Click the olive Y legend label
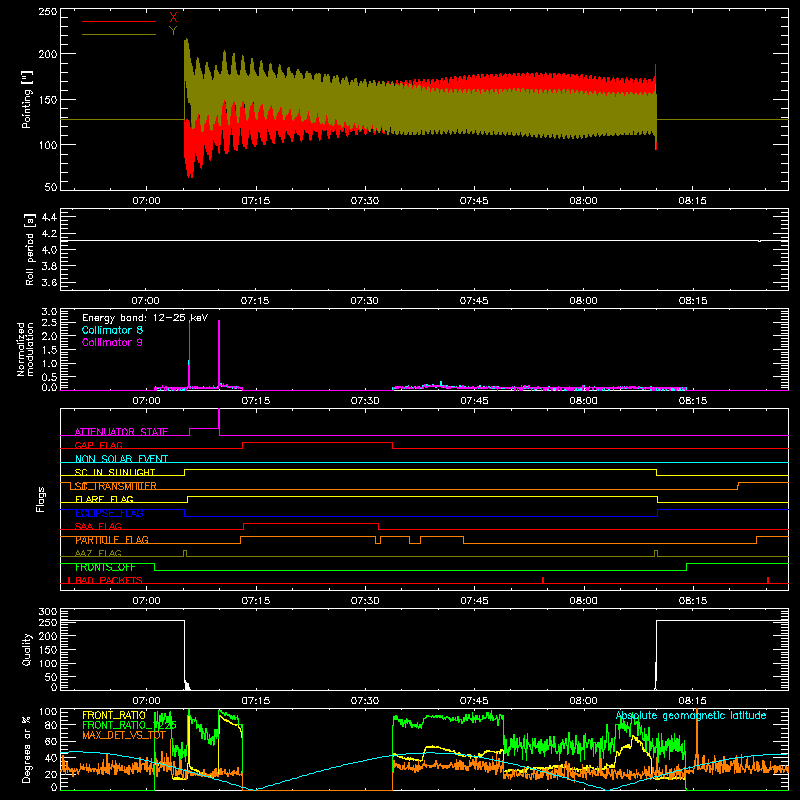The width and height of the screenshot is (800, 800). pos(173,31)
